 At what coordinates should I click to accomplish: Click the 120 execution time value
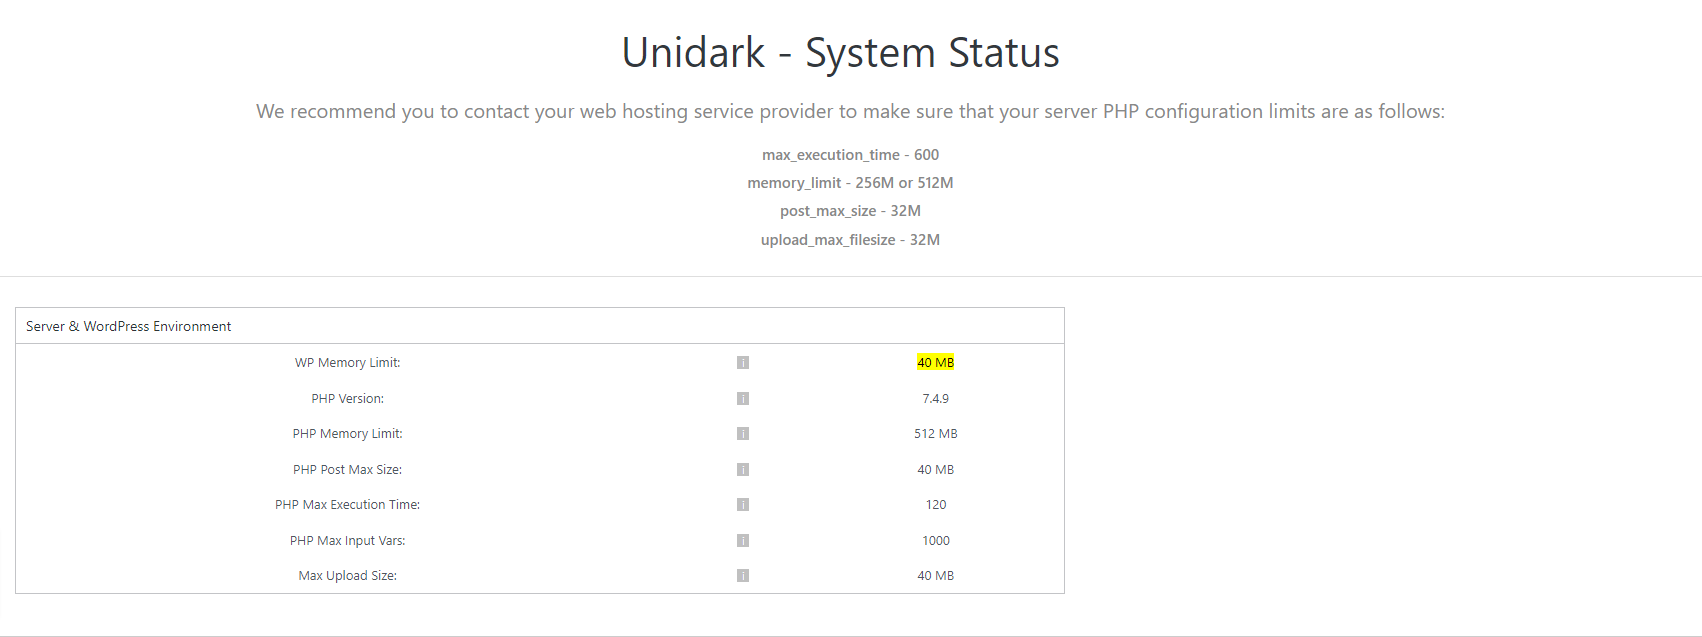(936, 505)
